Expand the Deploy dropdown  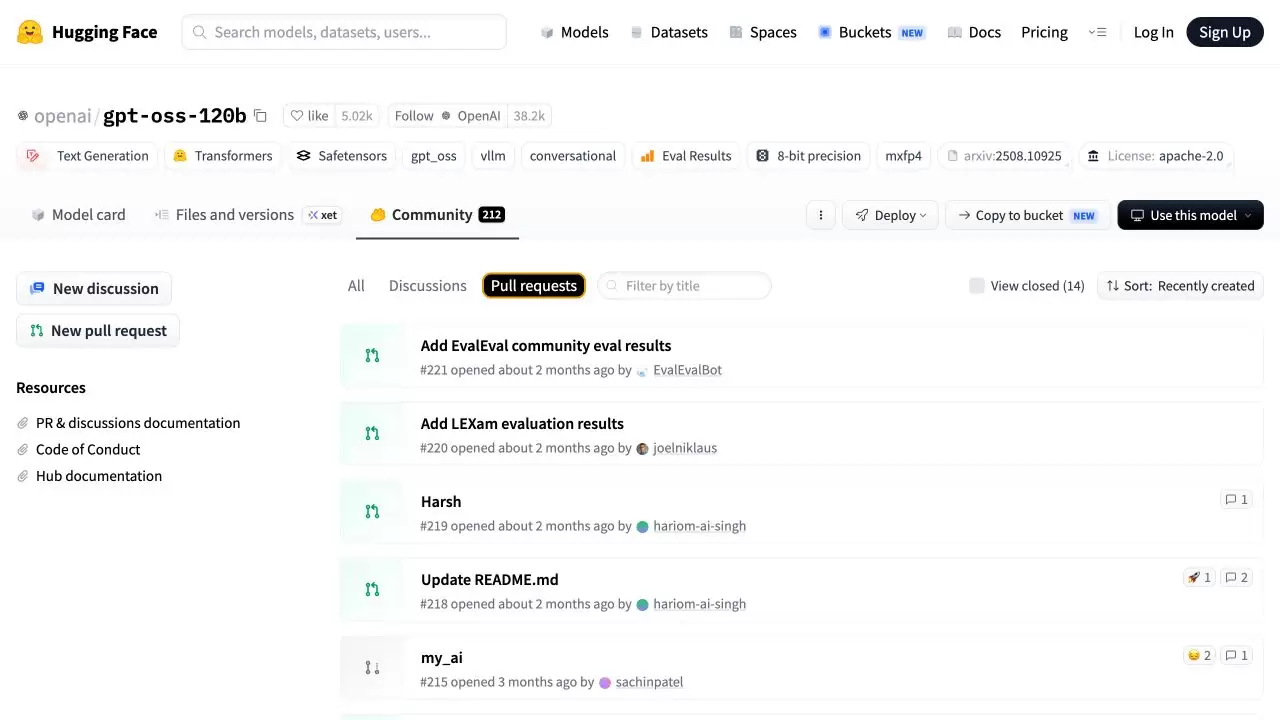pos(890,215)
